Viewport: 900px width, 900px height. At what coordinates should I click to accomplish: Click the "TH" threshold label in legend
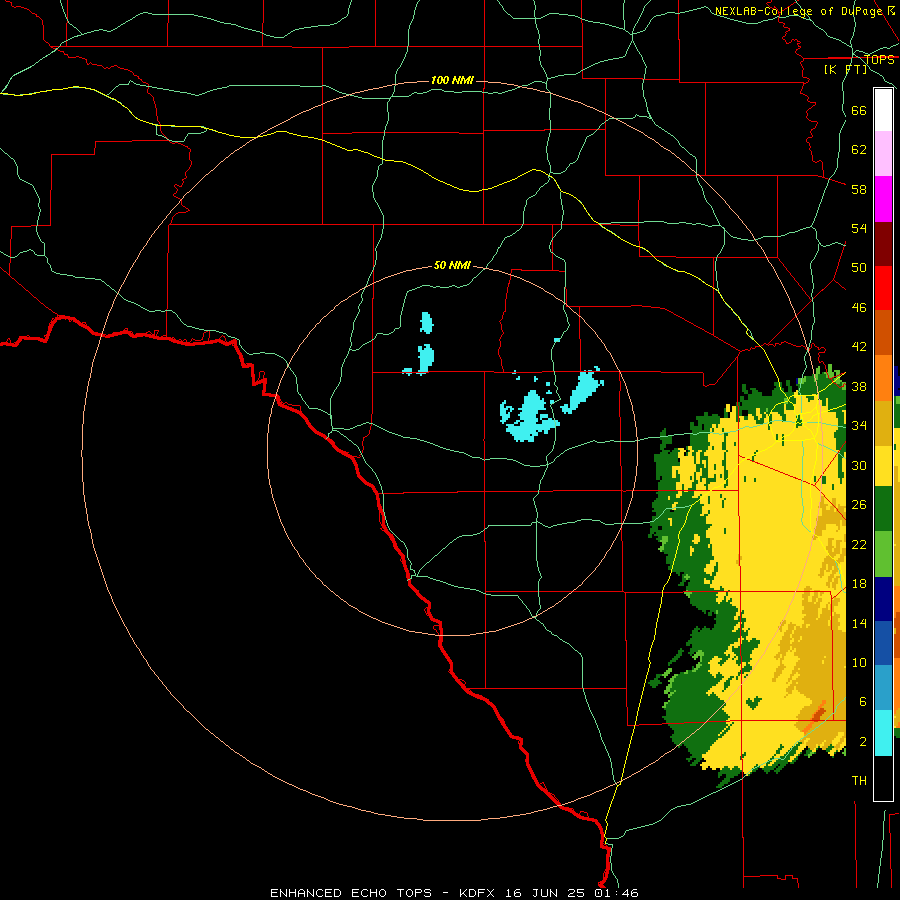pos(859,781)
